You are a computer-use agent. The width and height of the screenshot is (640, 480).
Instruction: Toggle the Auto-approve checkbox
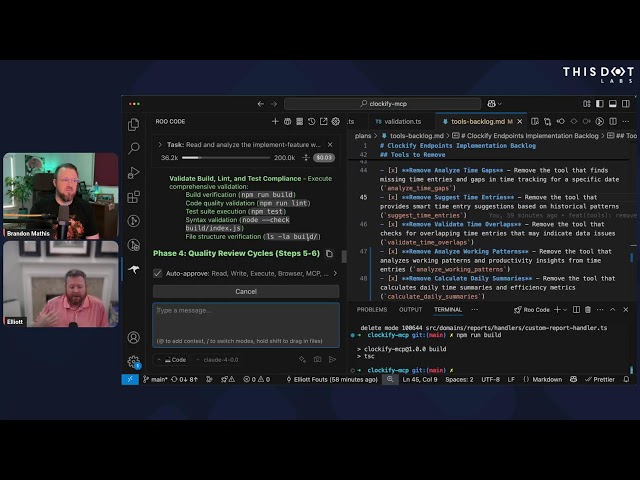(x=157, y=273)
